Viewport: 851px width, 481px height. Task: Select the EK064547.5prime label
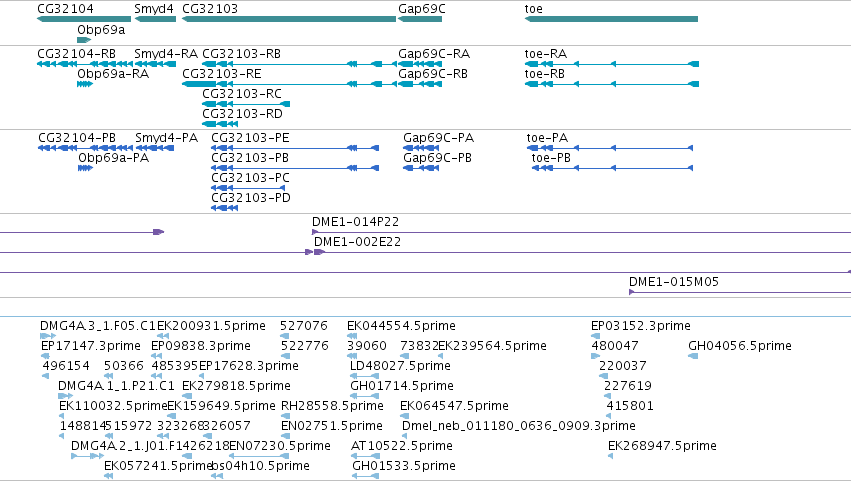click(454, 406)
